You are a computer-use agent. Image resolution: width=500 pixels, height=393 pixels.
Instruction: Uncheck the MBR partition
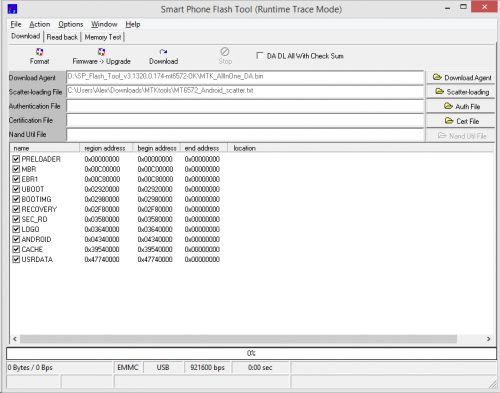16,169
